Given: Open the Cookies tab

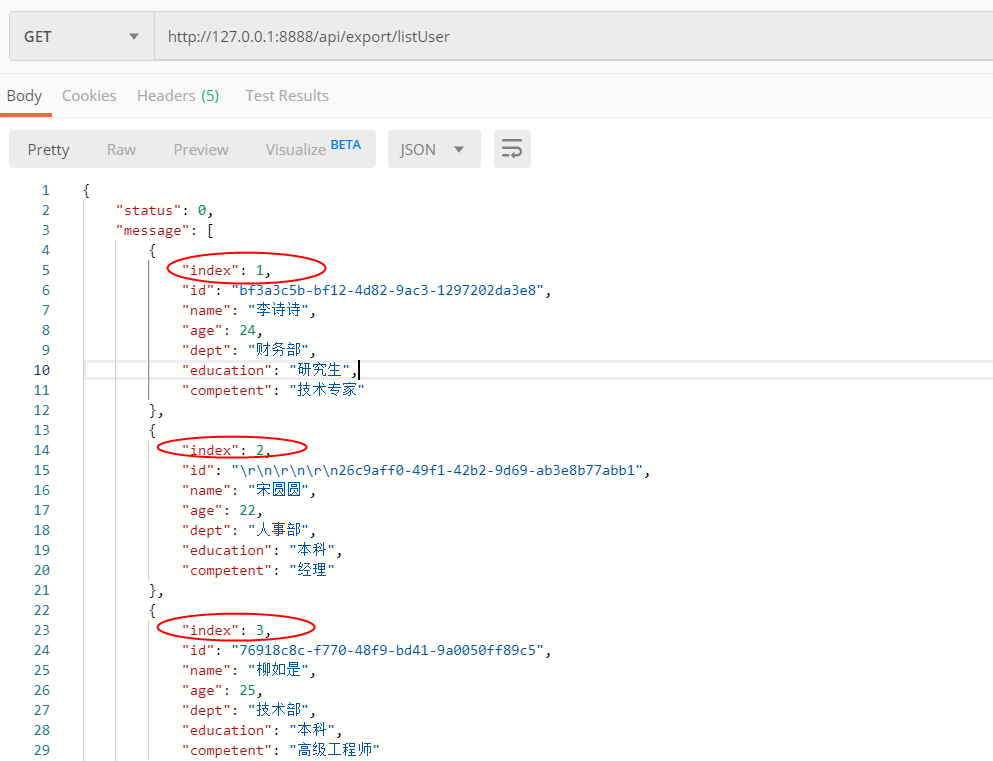Looking at the screenshot, I should (x=88, y=95).
